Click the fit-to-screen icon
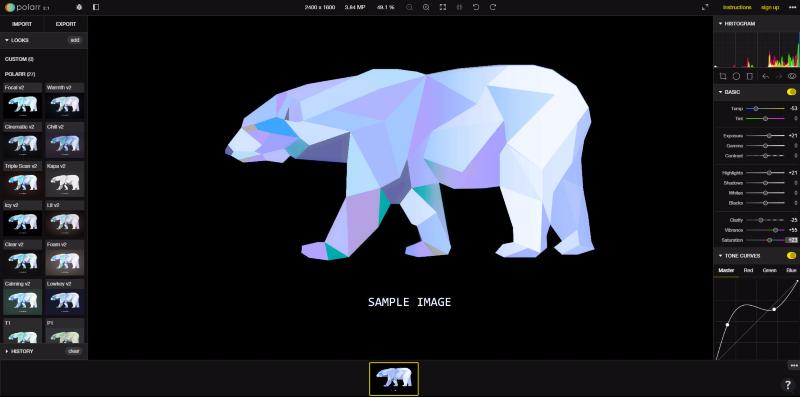 [x=443, y=7]
